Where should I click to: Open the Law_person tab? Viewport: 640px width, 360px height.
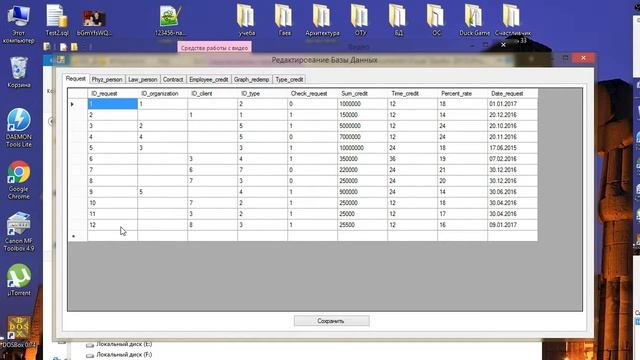pyautogui.click(x=142, y=80)
